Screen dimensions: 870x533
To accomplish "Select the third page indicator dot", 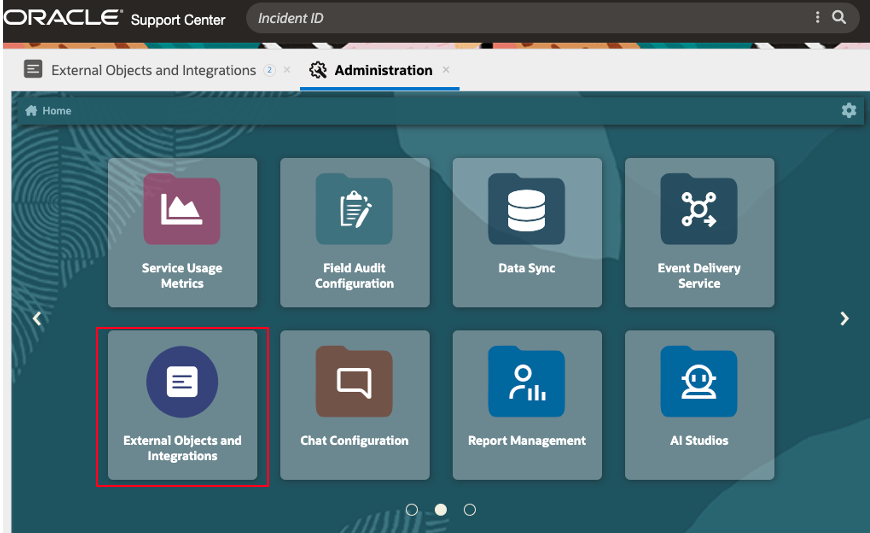I will (470, 510).
